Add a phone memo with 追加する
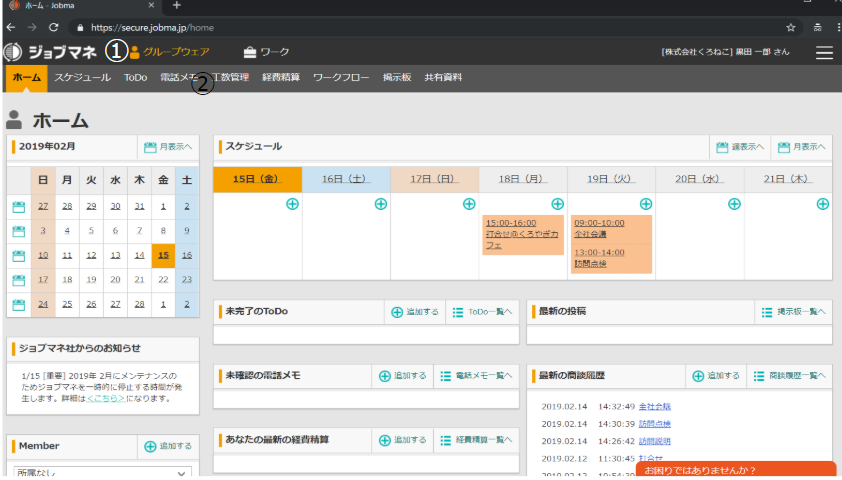This screenshot has width=842, height=480. tap(402, 376)
